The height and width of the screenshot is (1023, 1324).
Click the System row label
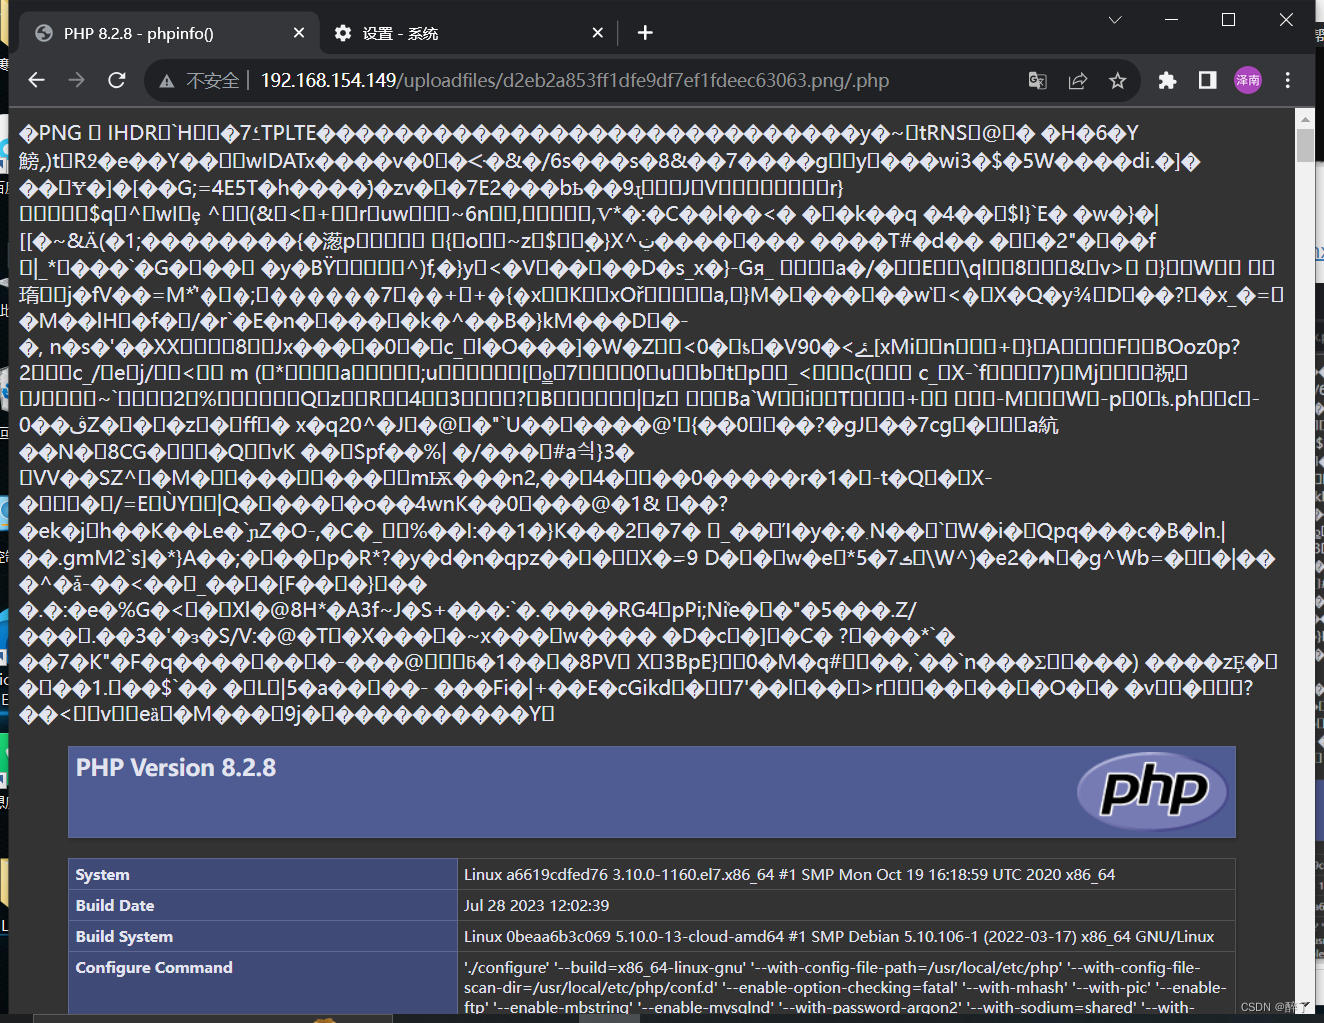103,875
